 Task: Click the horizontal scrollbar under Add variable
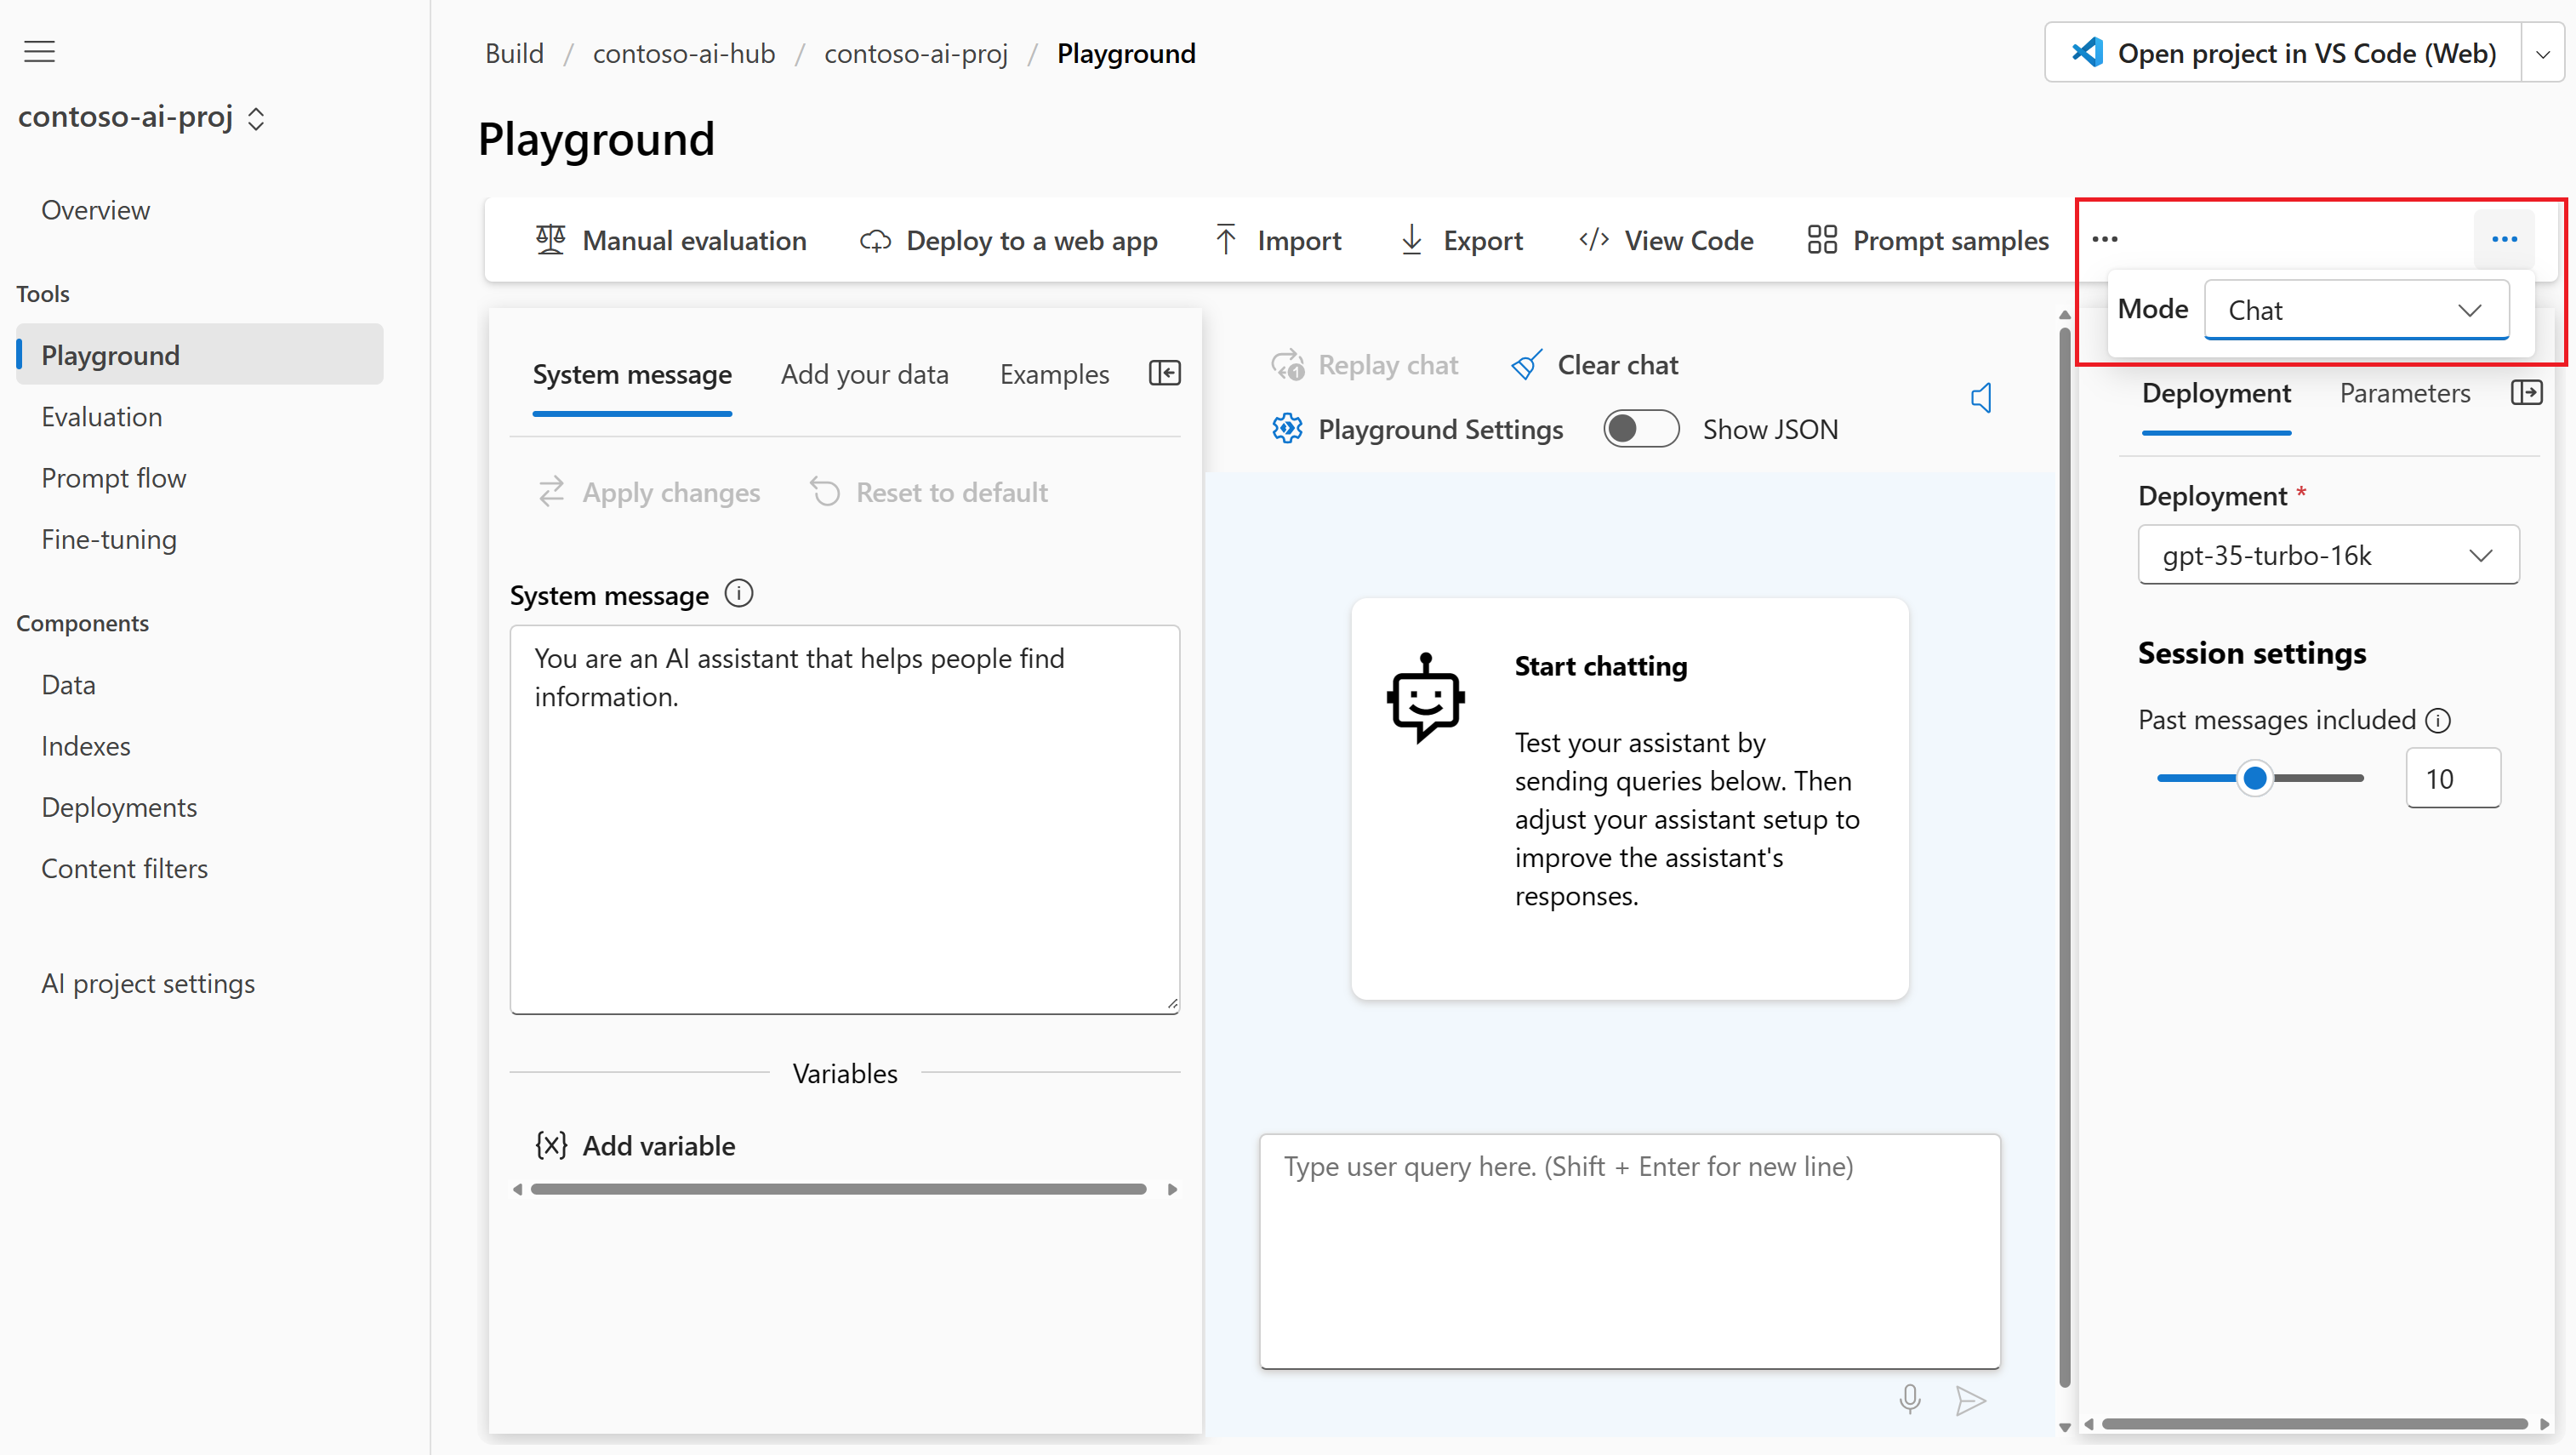click(838, 1189)
